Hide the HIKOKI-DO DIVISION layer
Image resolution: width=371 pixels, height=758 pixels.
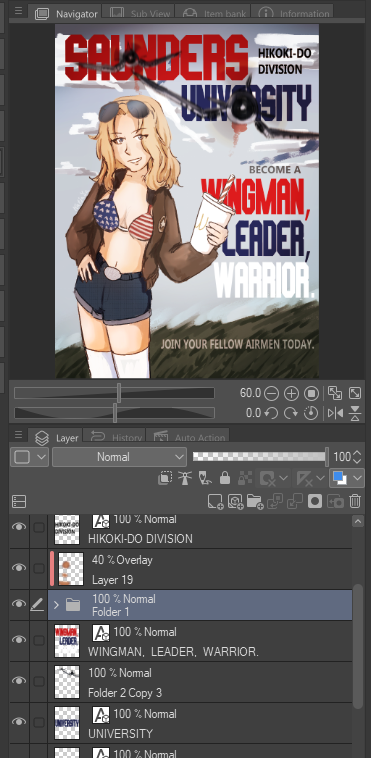click(19, 527)
